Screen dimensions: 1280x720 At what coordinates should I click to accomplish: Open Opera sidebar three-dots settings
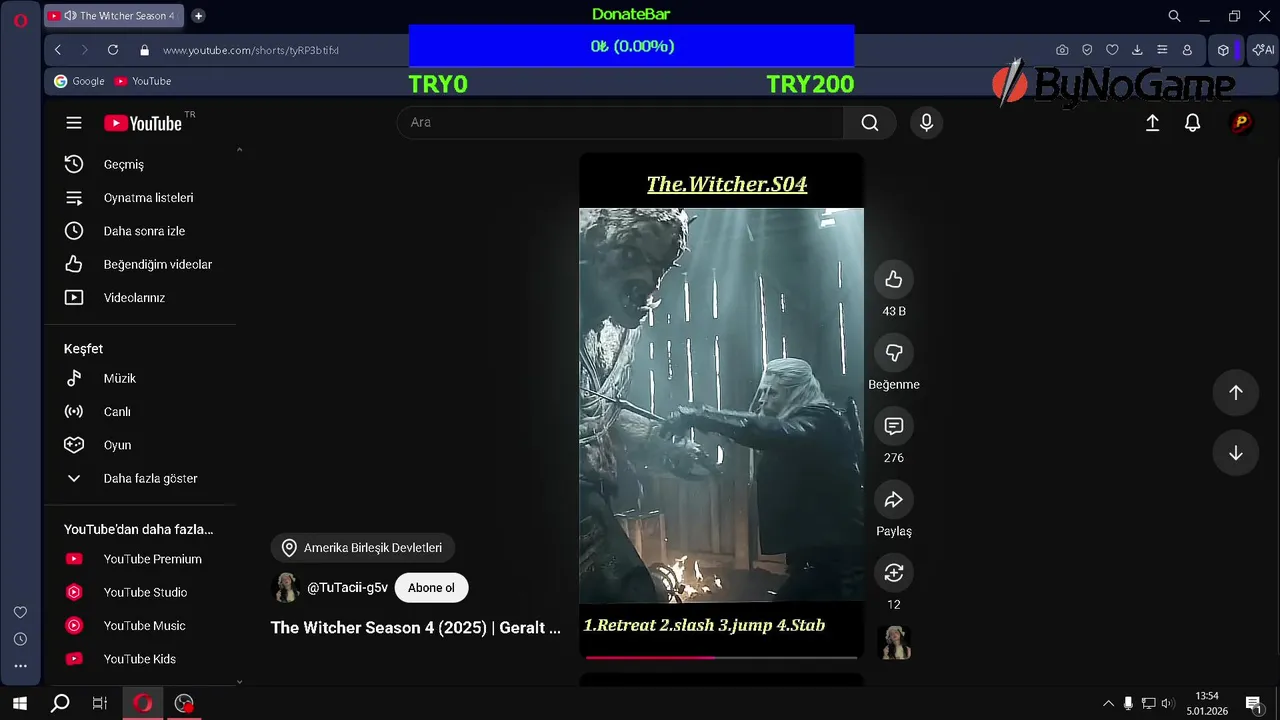click(20, 666)
